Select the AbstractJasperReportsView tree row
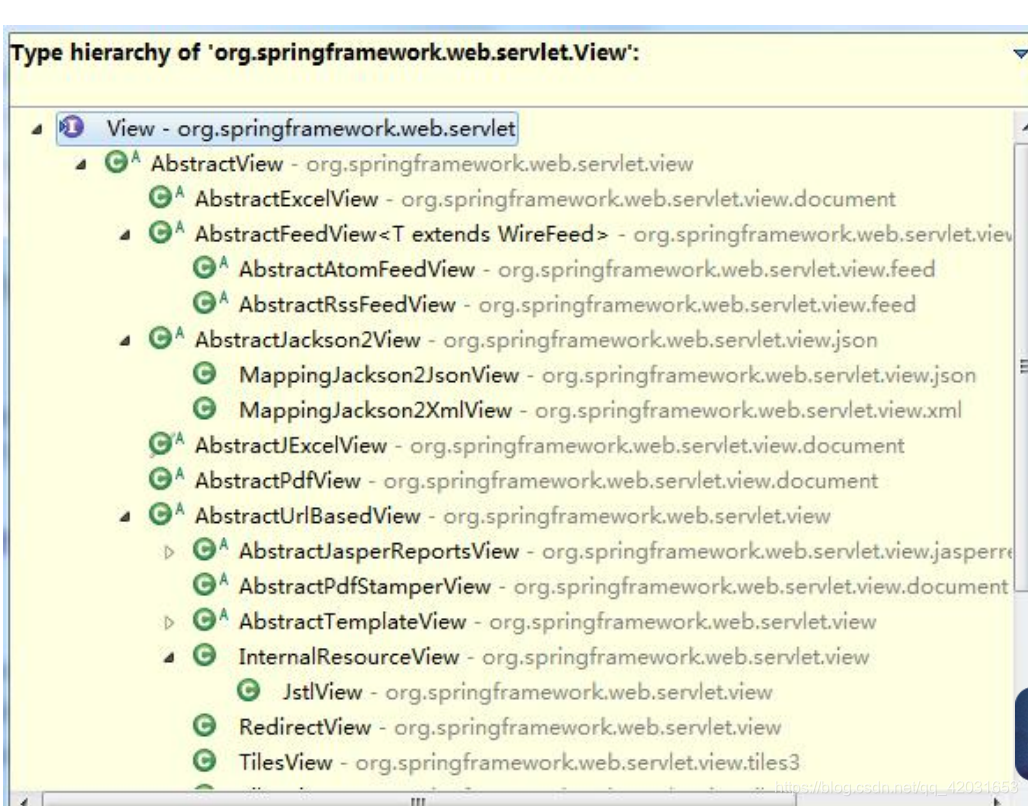Viewport: 1028px width, 806px height. 603,551
